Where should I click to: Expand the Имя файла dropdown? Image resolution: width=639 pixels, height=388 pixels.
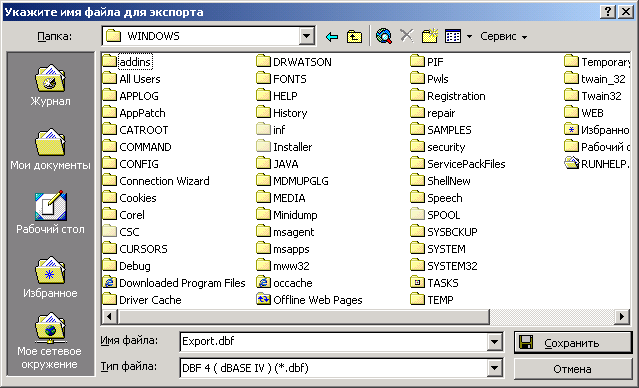click(x=494, y=342)
